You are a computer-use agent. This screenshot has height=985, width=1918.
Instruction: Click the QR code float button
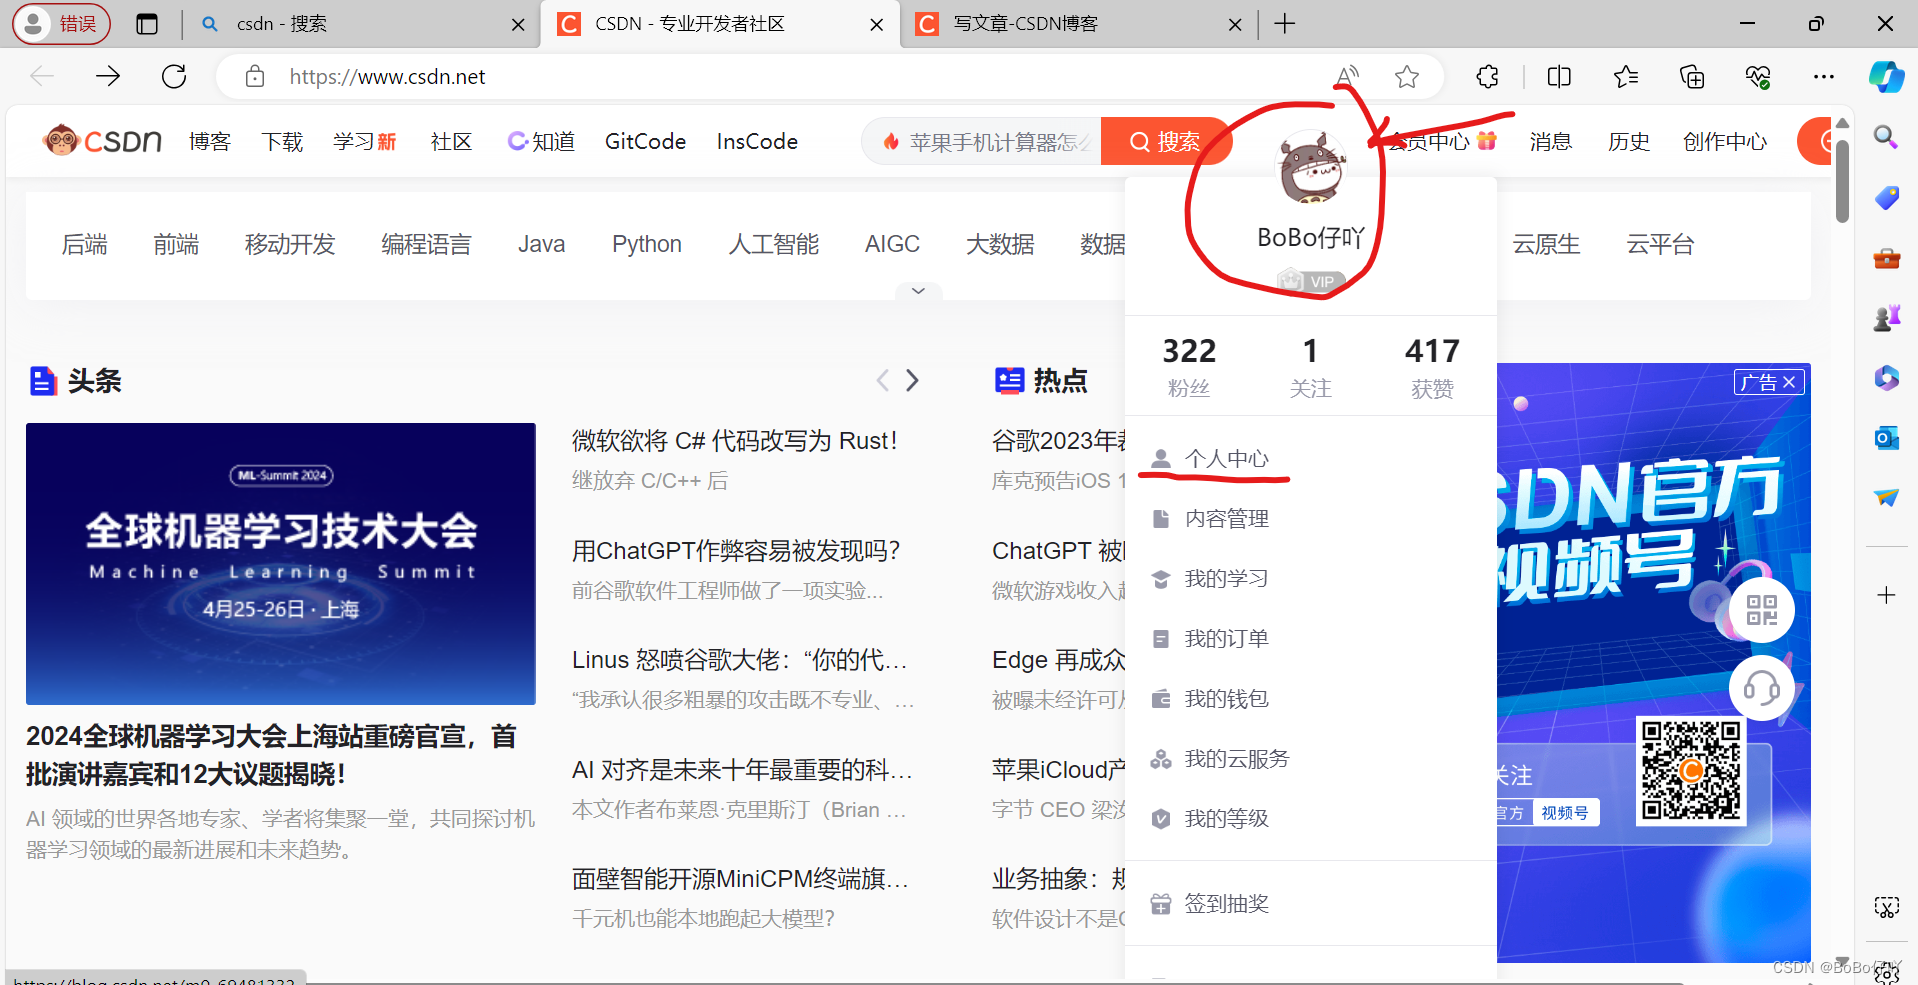point(1761,610)
